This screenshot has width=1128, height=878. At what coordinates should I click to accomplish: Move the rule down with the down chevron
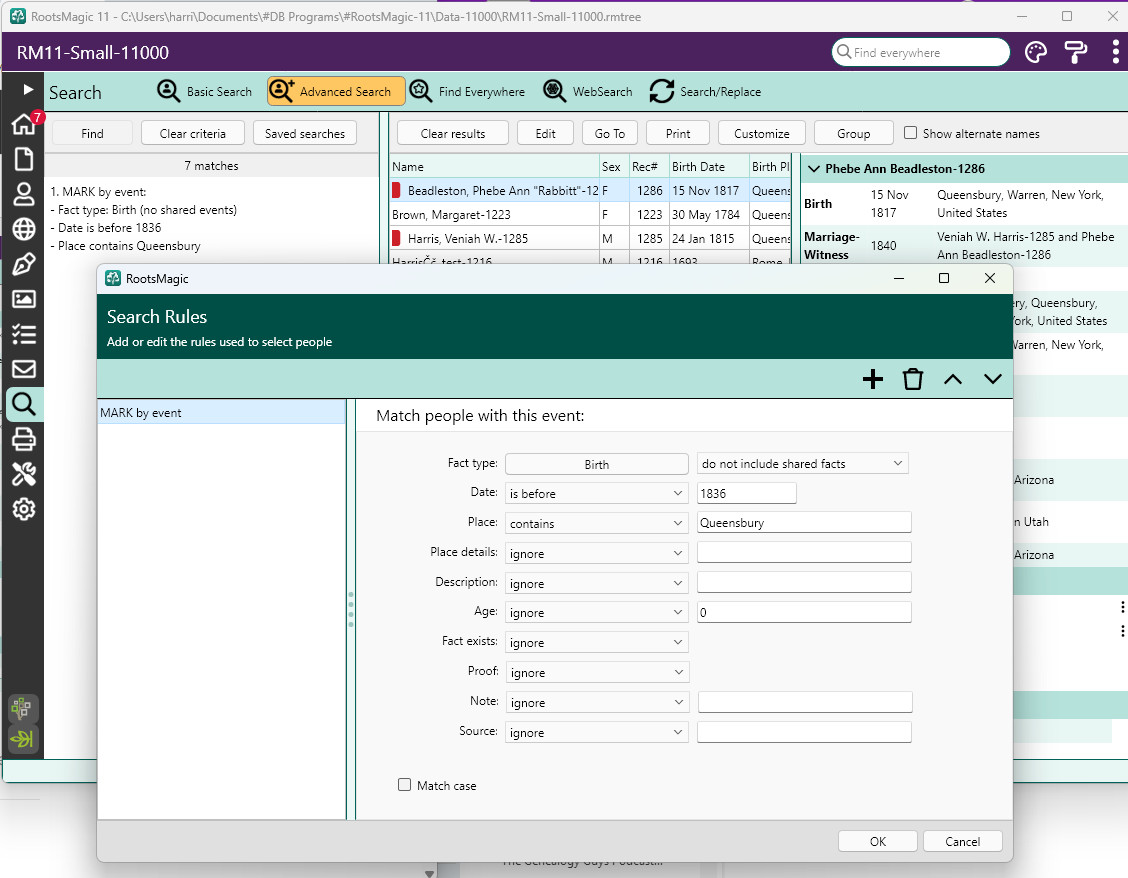tap(992, 379)
